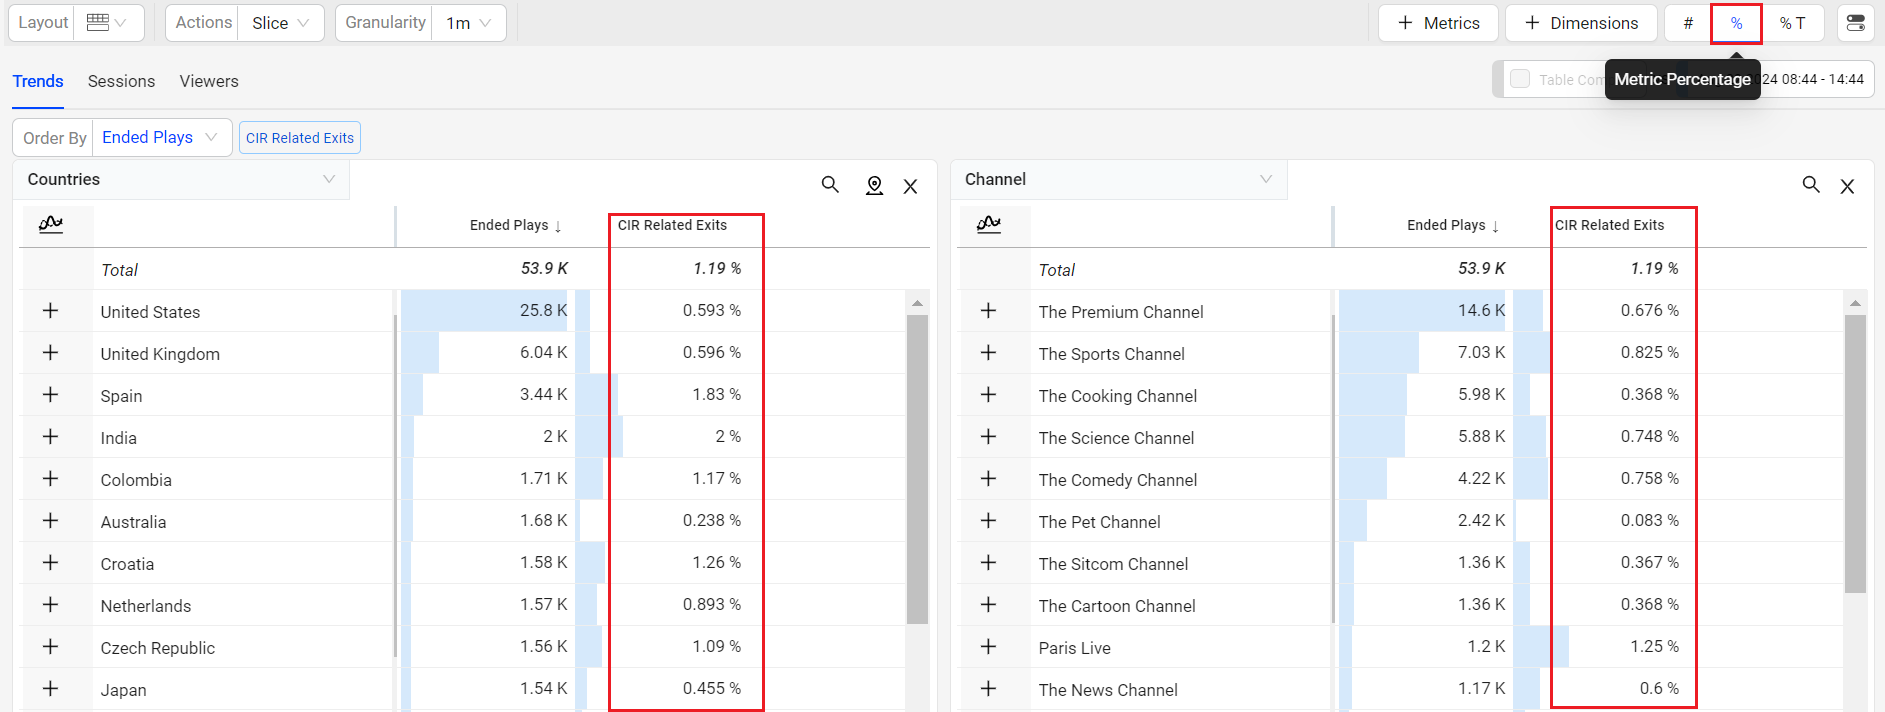This screenshot has width=1885, height=712.
Task: Switch to the Viewers tab
Action: [209, 81]
